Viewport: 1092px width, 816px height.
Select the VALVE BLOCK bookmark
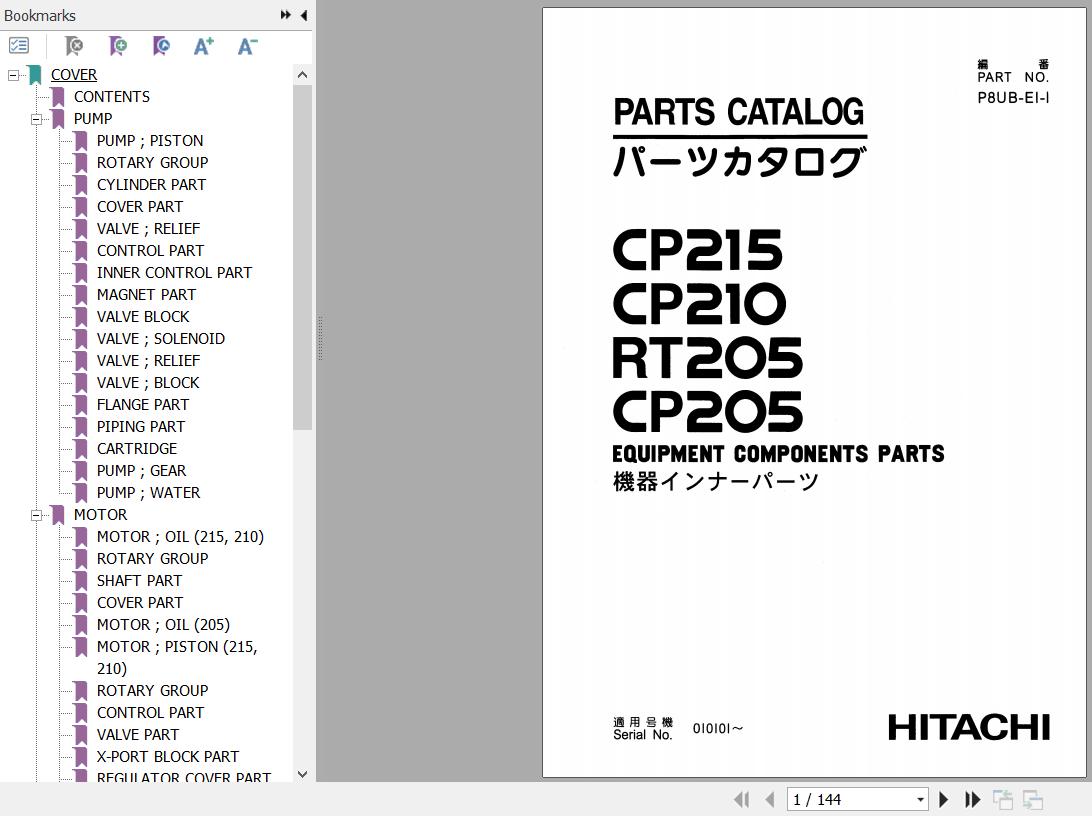coord(143,317)
